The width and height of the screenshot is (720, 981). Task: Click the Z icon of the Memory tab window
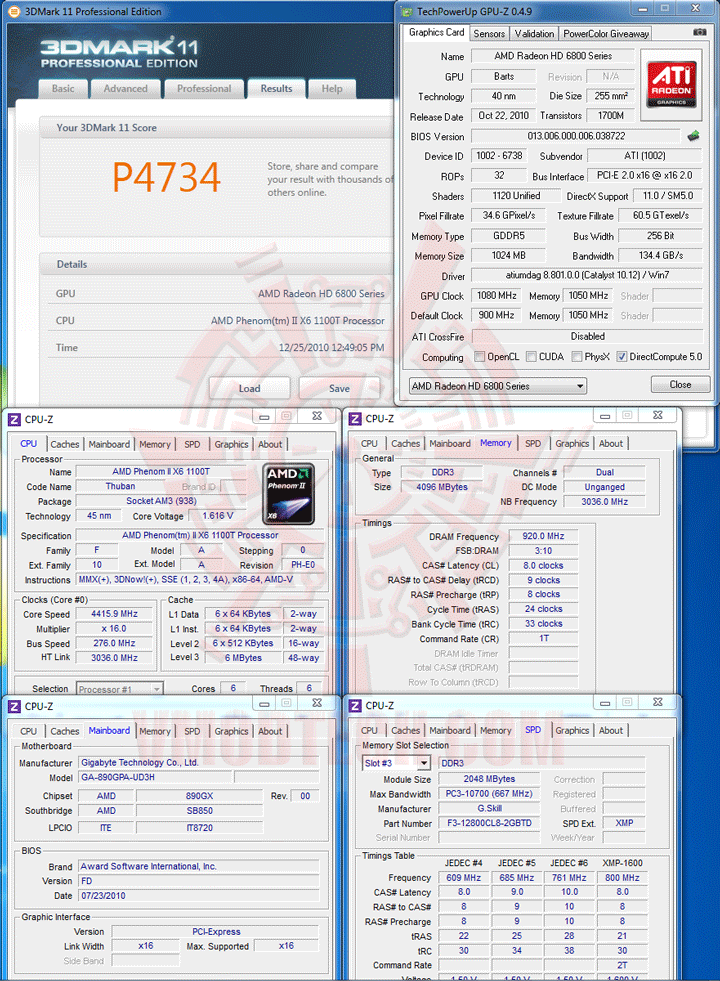tap(355, 419)
